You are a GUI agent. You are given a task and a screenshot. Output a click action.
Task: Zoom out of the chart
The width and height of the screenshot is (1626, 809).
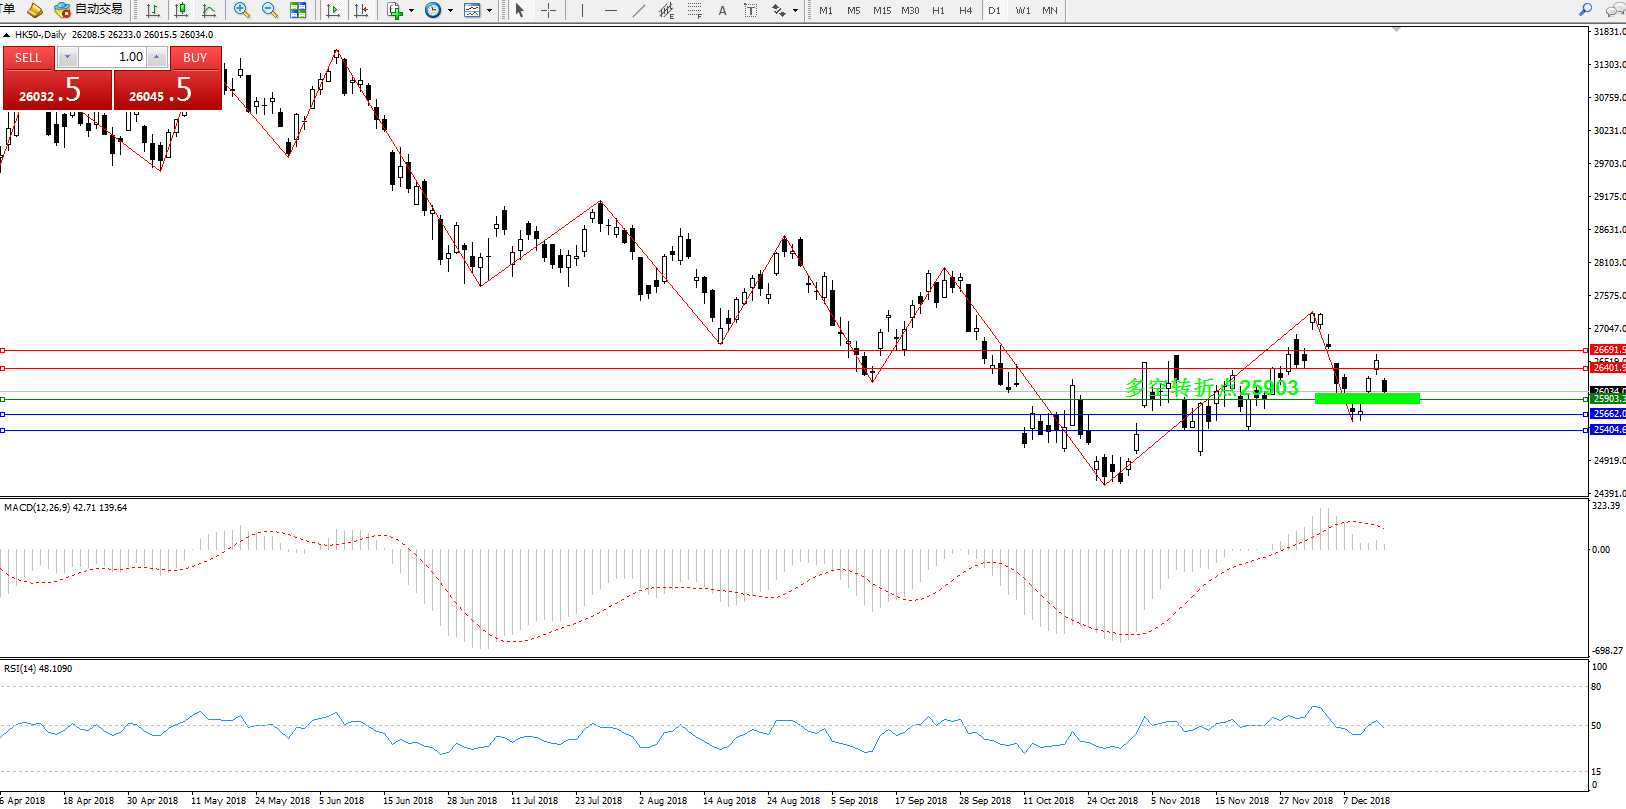[x=269, y=10]
